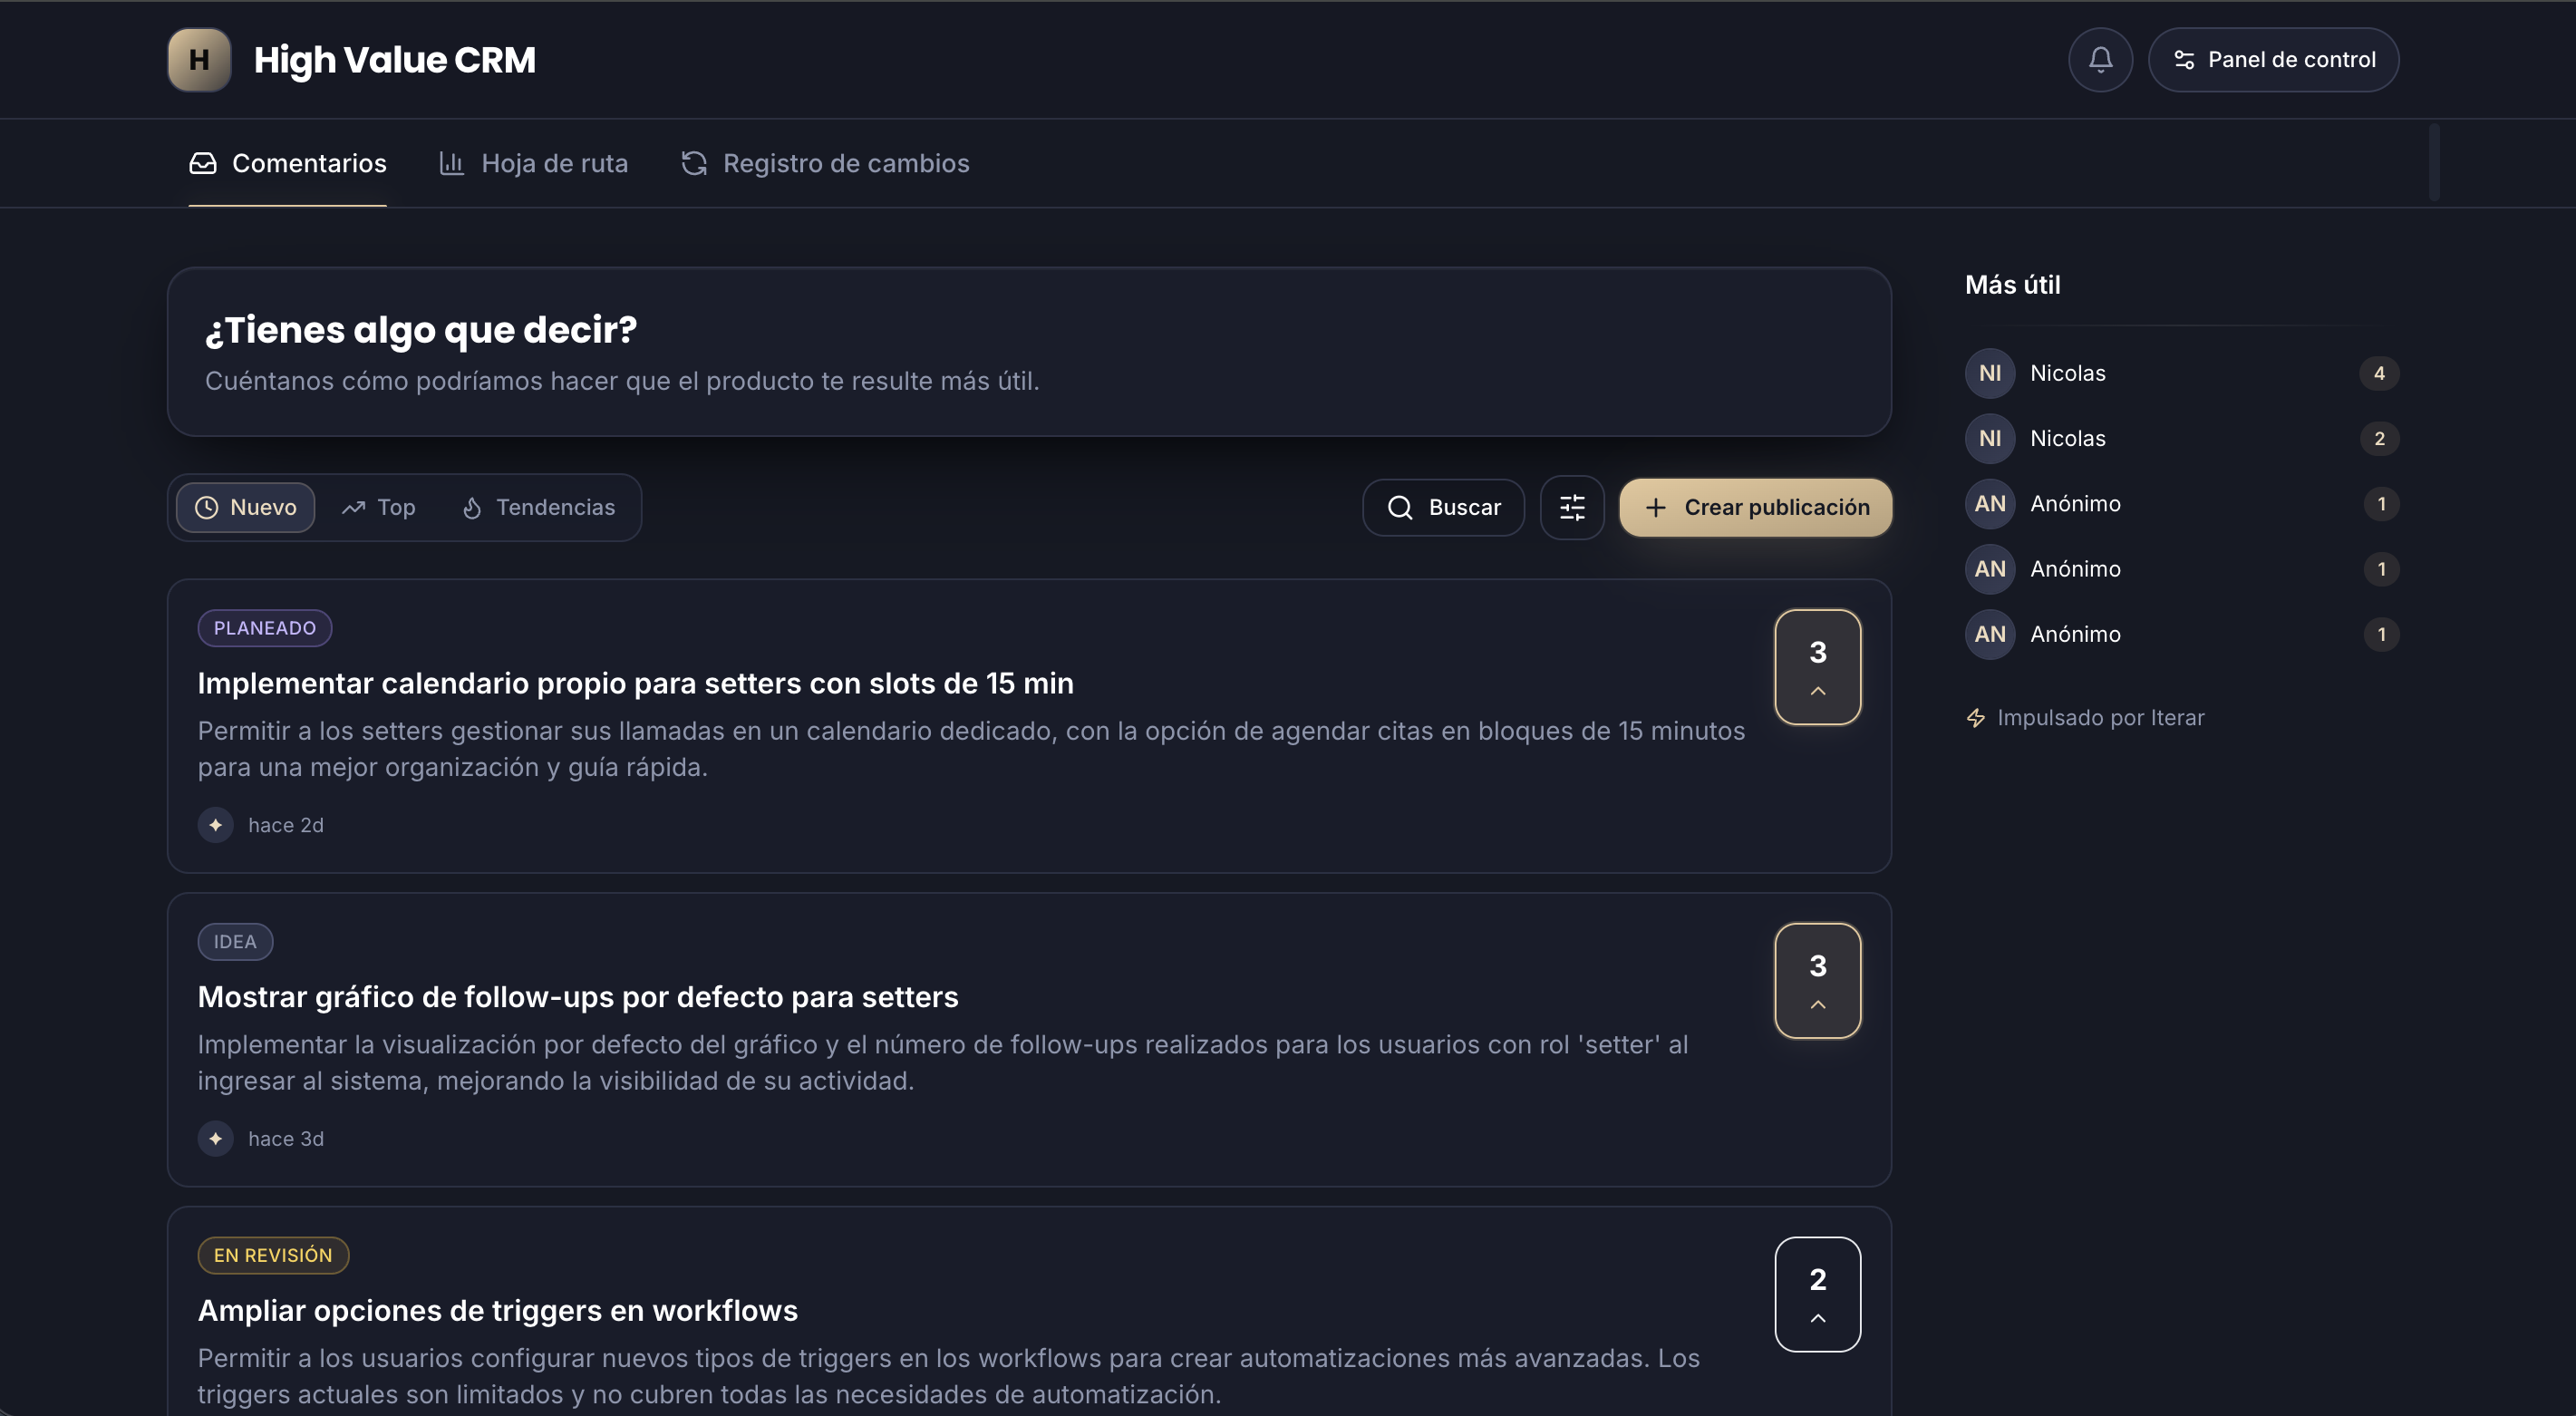Screen dimensions: 2576x1416
Task: Click the sparkle avatar beside 'hace 2d'
Action: coord(215,825)
